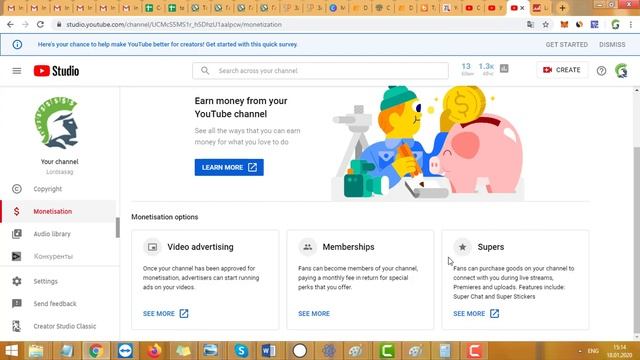Click the LEARN MORE button

click(x=229, y=167)
